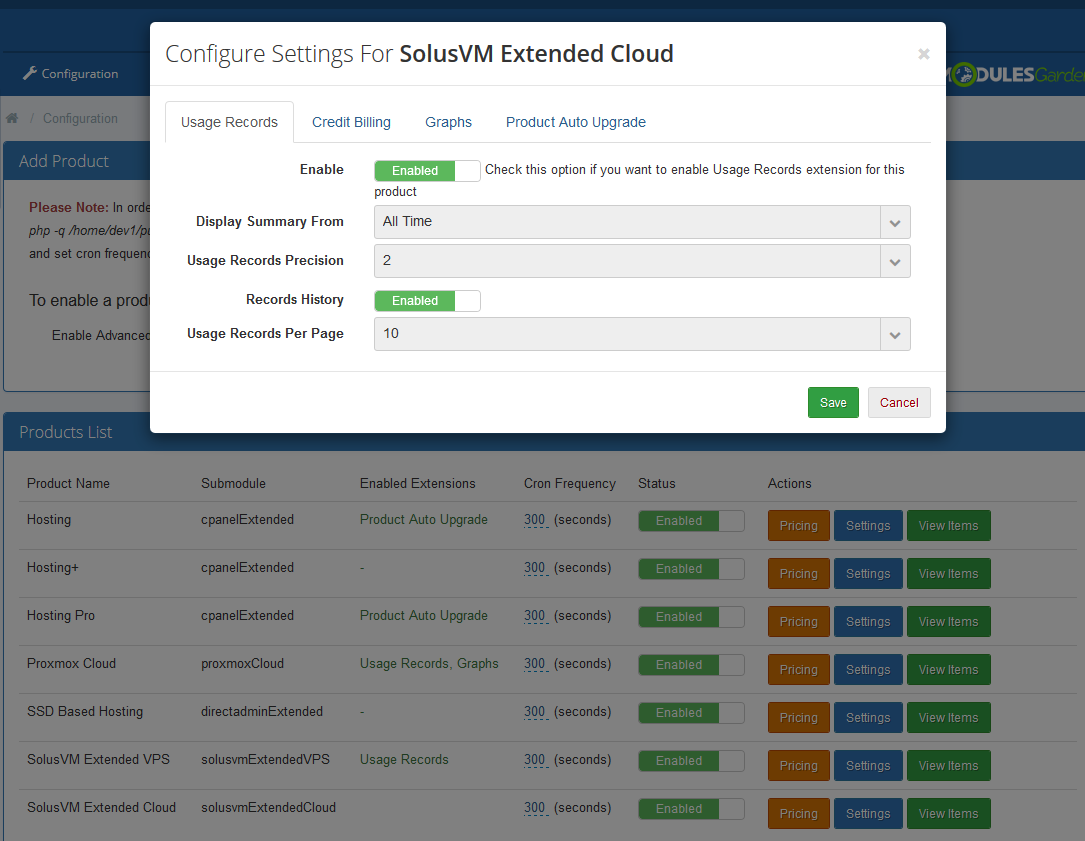
Task: Toggle the Records History switch
Action: point(427,300)
